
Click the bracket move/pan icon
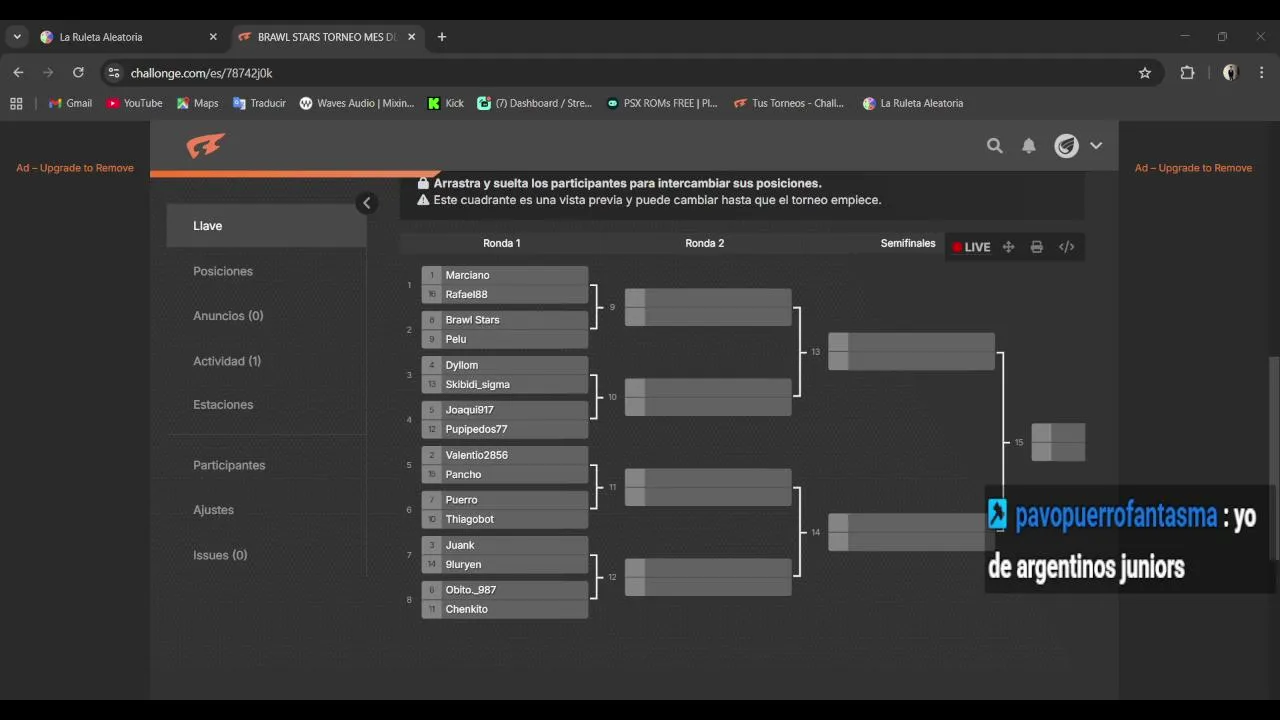tap(1009, 247)
